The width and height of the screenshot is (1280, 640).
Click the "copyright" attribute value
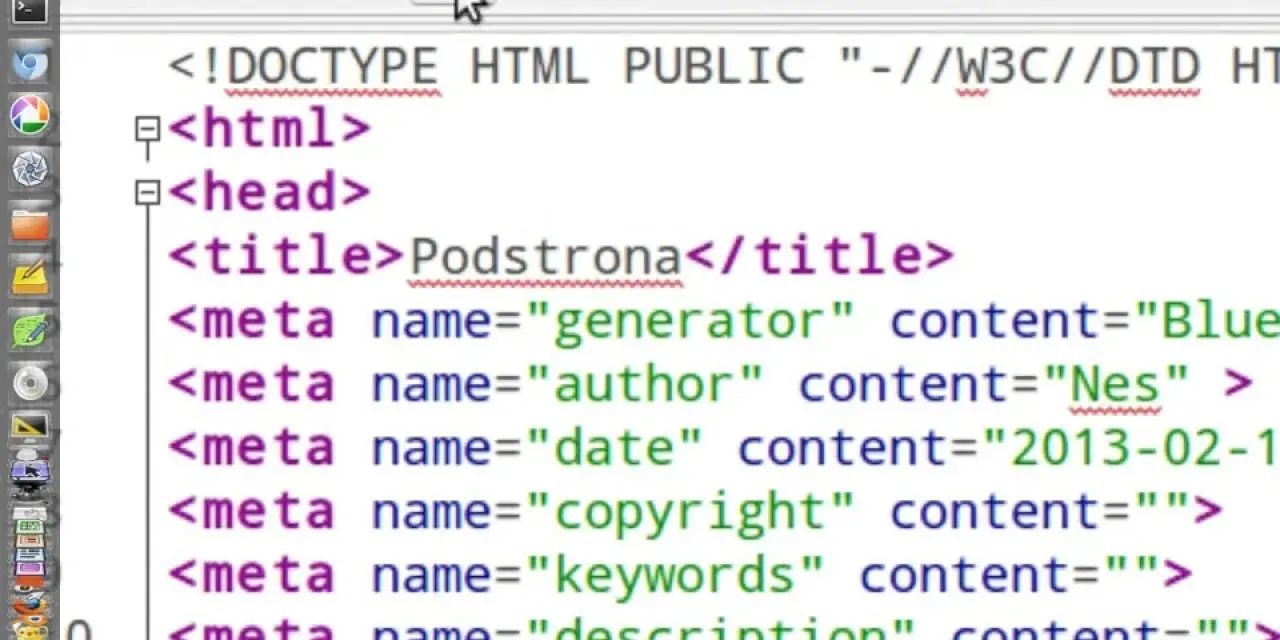[690, 513]
